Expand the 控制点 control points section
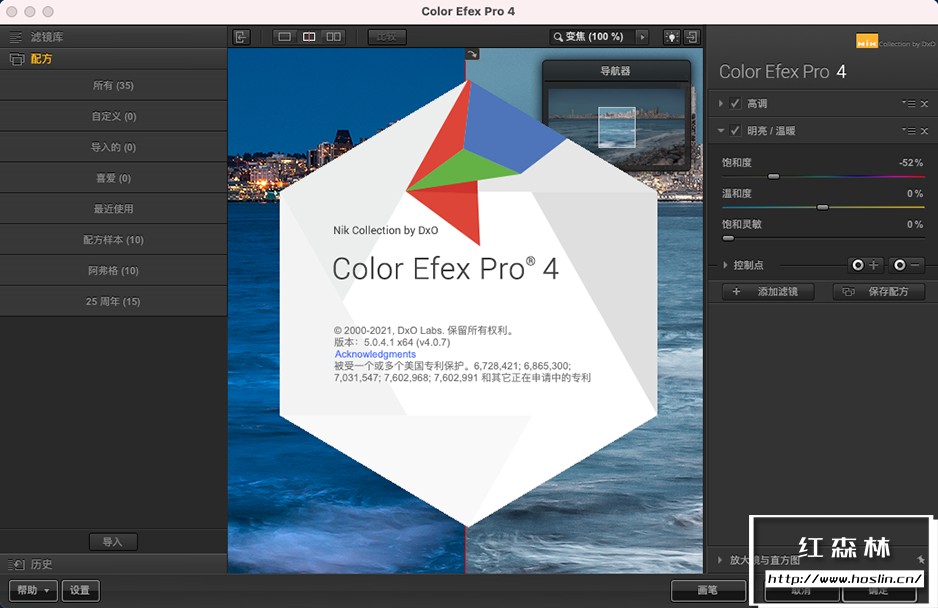The image size is (938, 608). coord(725,265)
